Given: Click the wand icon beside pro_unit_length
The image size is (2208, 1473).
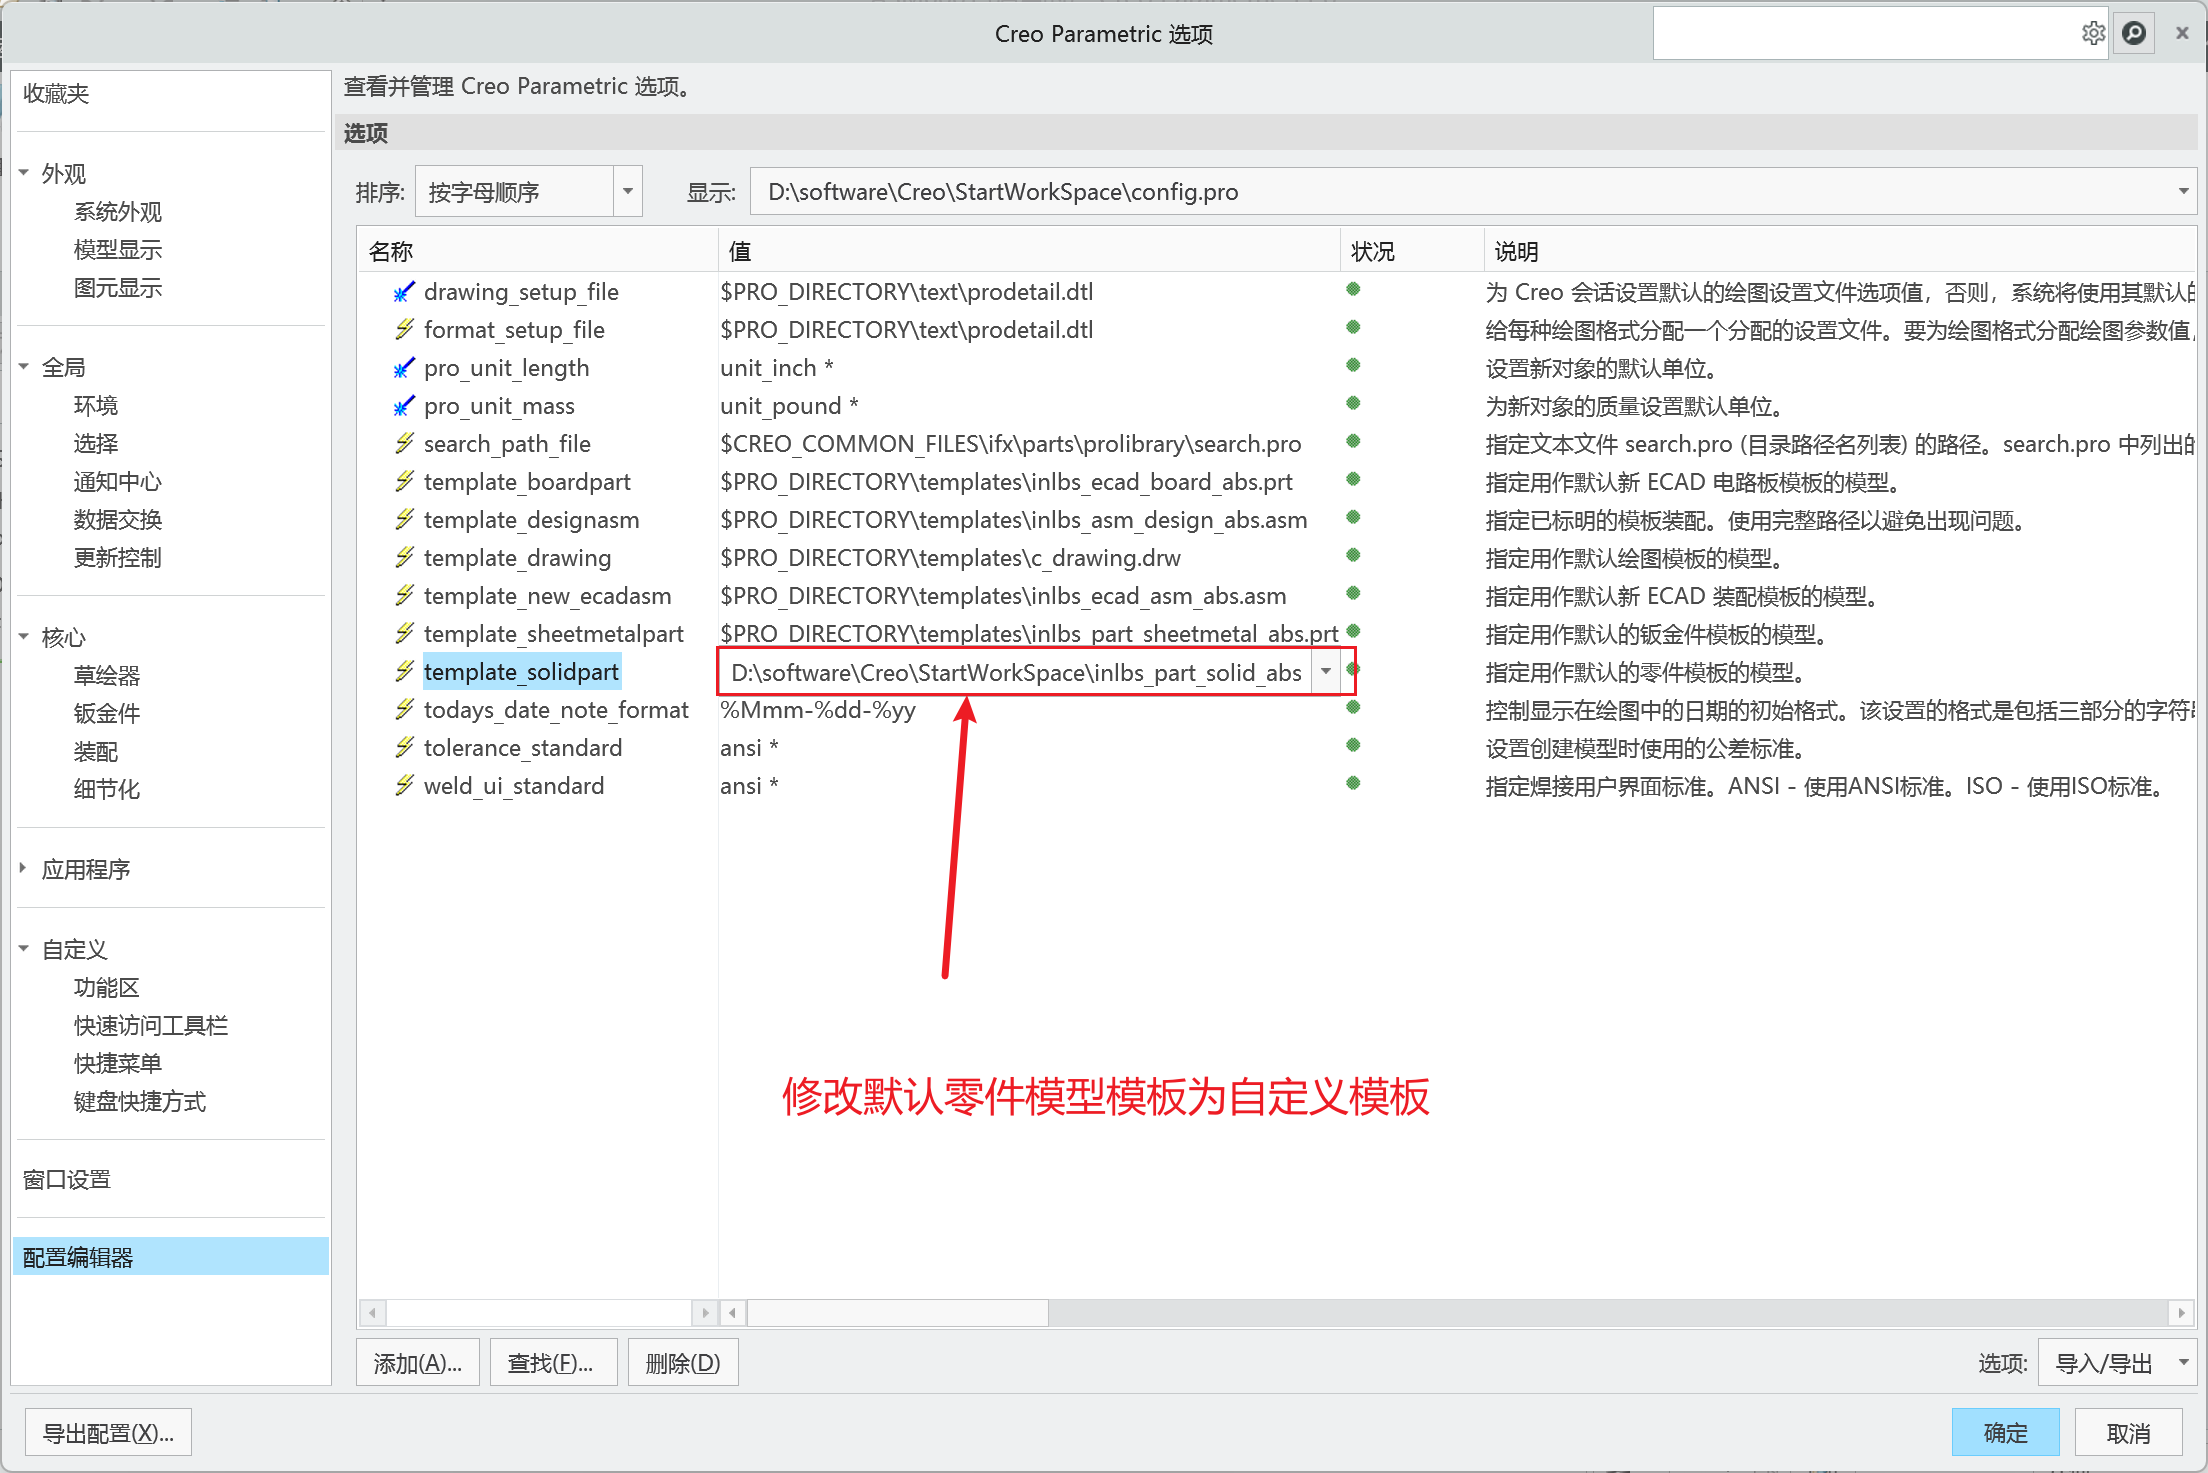Looking at the screenshot, I should (x=404, y=367).
